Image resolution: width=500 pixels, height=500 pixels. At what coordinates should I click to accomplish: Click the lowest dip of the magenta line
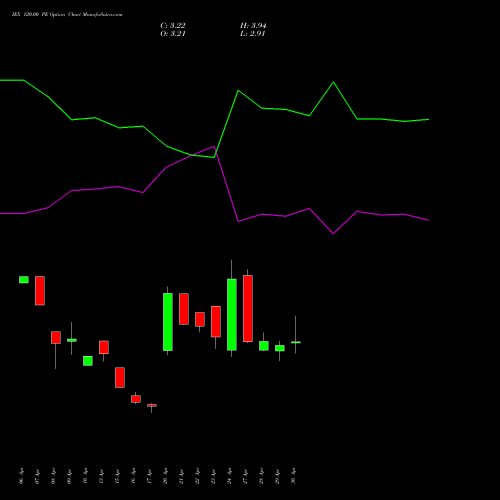tap(333, 234)
